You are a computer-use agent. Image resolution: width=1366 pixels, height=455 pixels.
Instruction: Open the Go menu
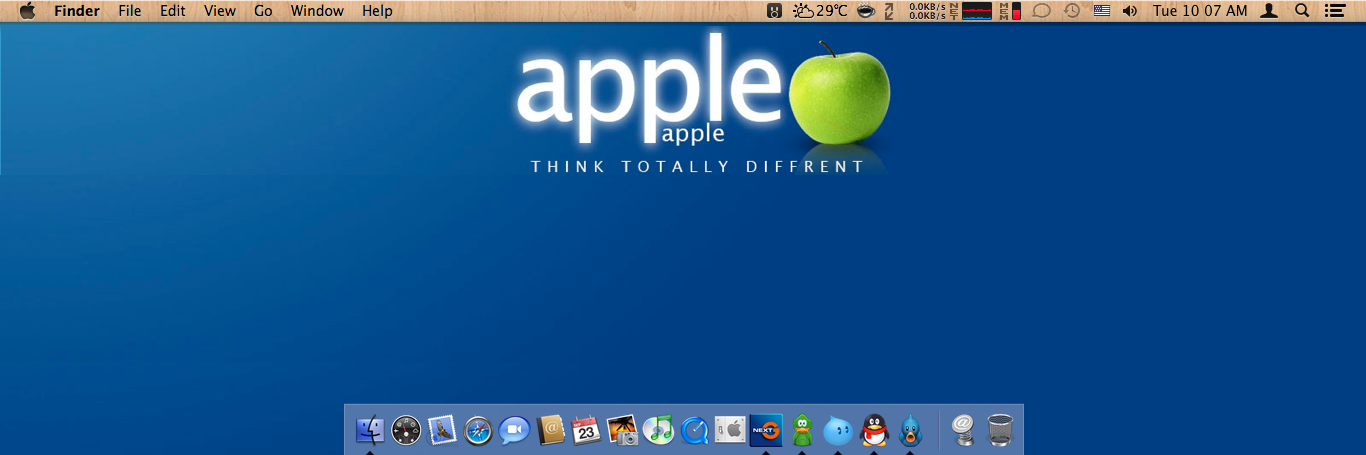point(263,11)
